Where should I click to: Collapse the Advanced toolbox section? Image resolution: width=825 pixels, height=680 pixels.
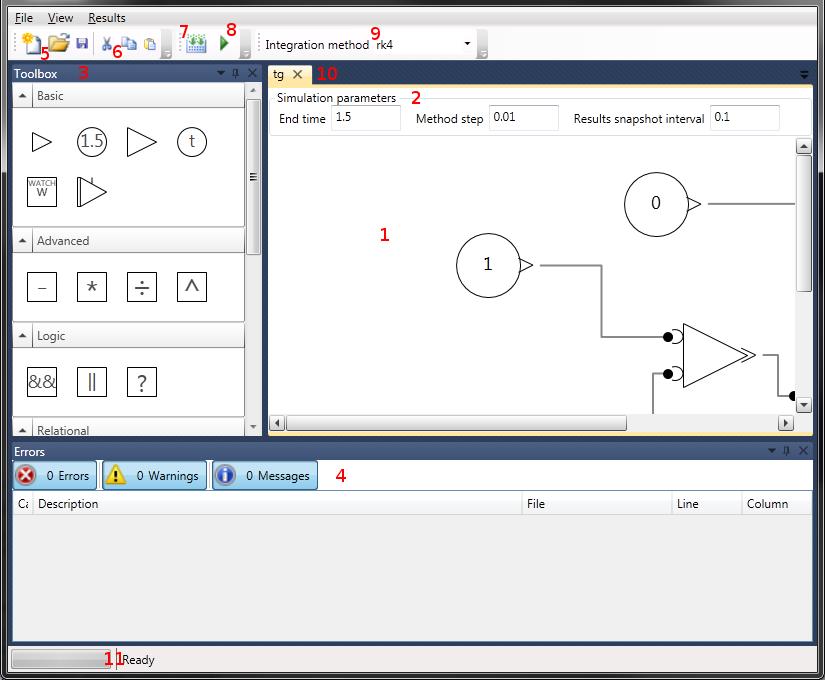pyautogui.click(x=23, y=241)
